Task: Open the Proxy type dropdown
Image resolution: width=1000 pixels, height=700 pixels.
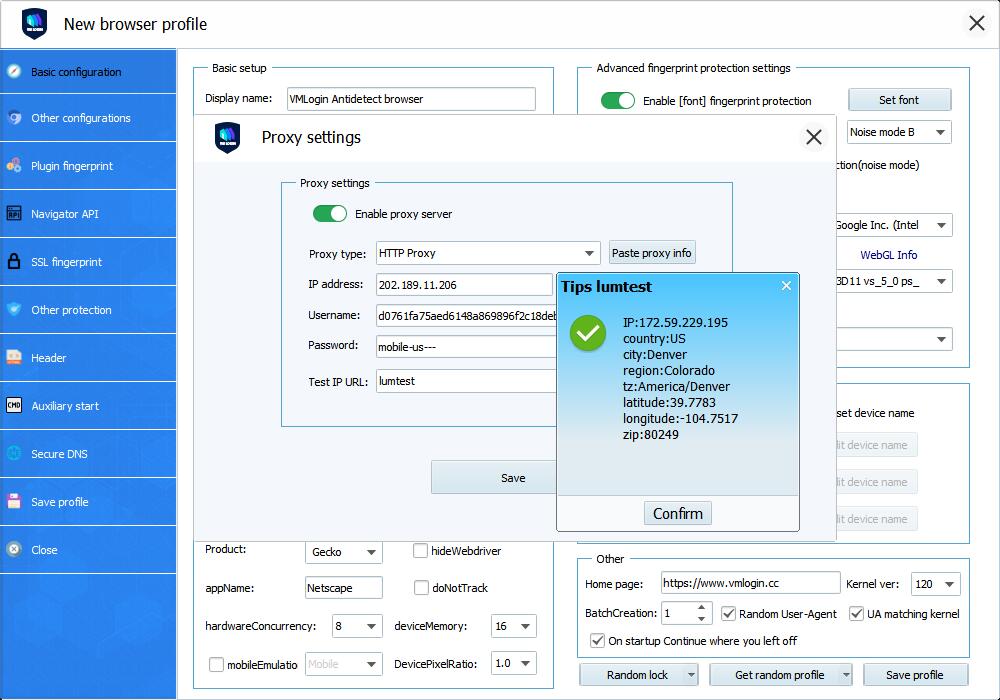Action: [488, 253]
